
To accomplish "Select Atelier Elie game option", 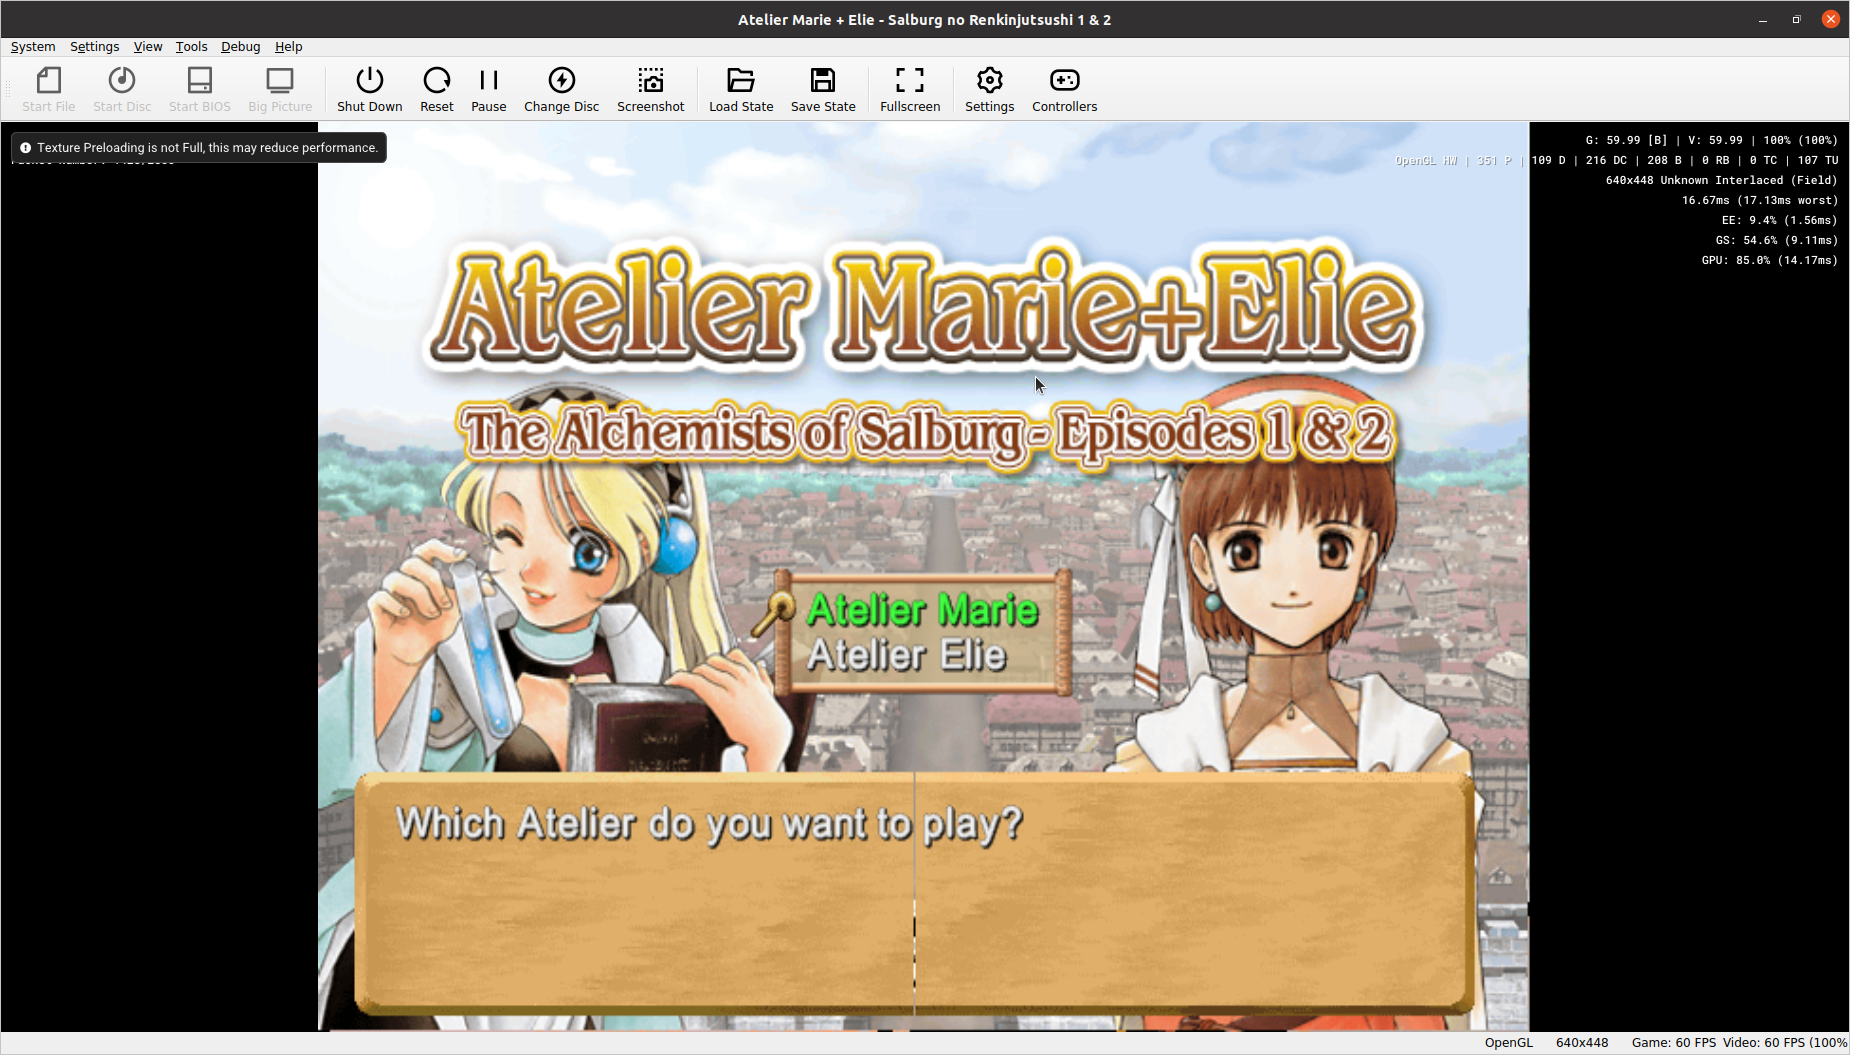I will tap(906, 655).
